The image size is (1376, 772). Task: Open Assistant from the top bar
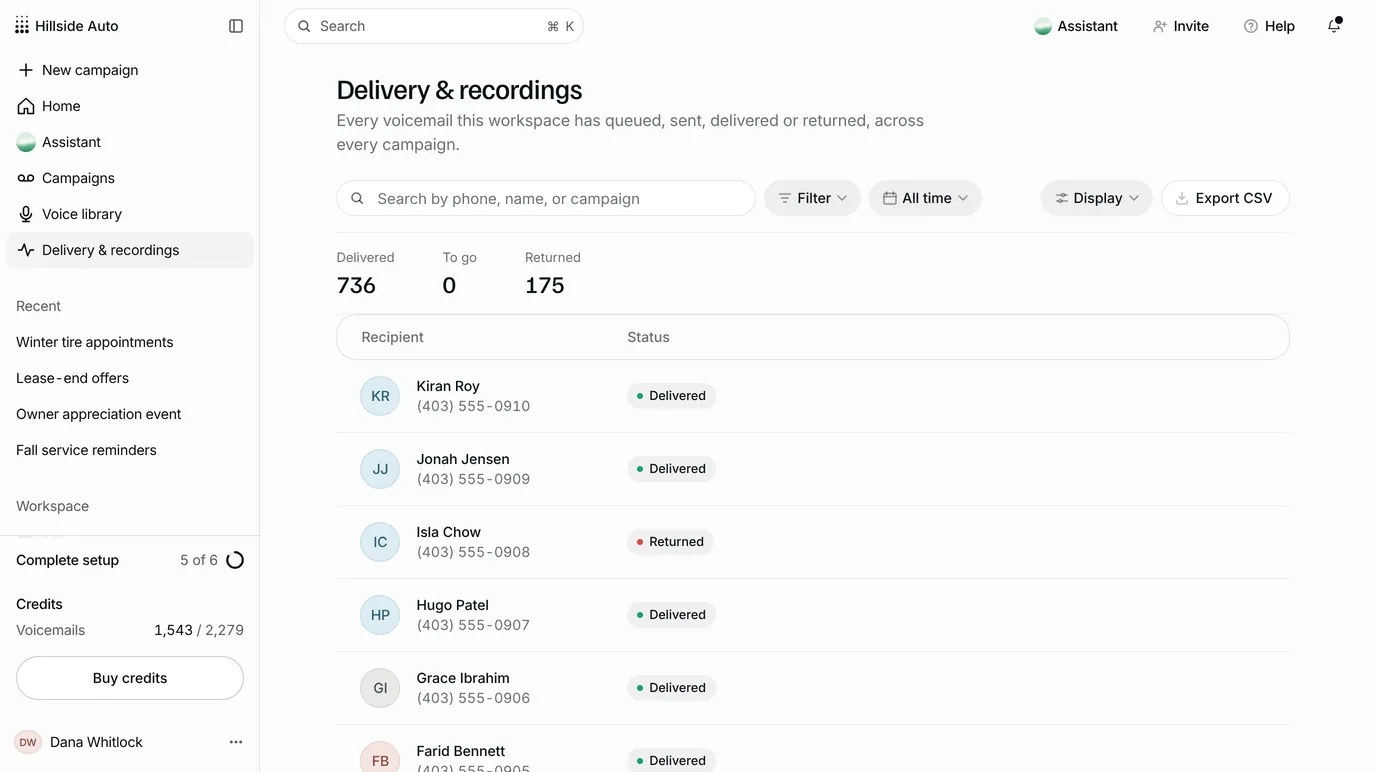point(1076,26)
